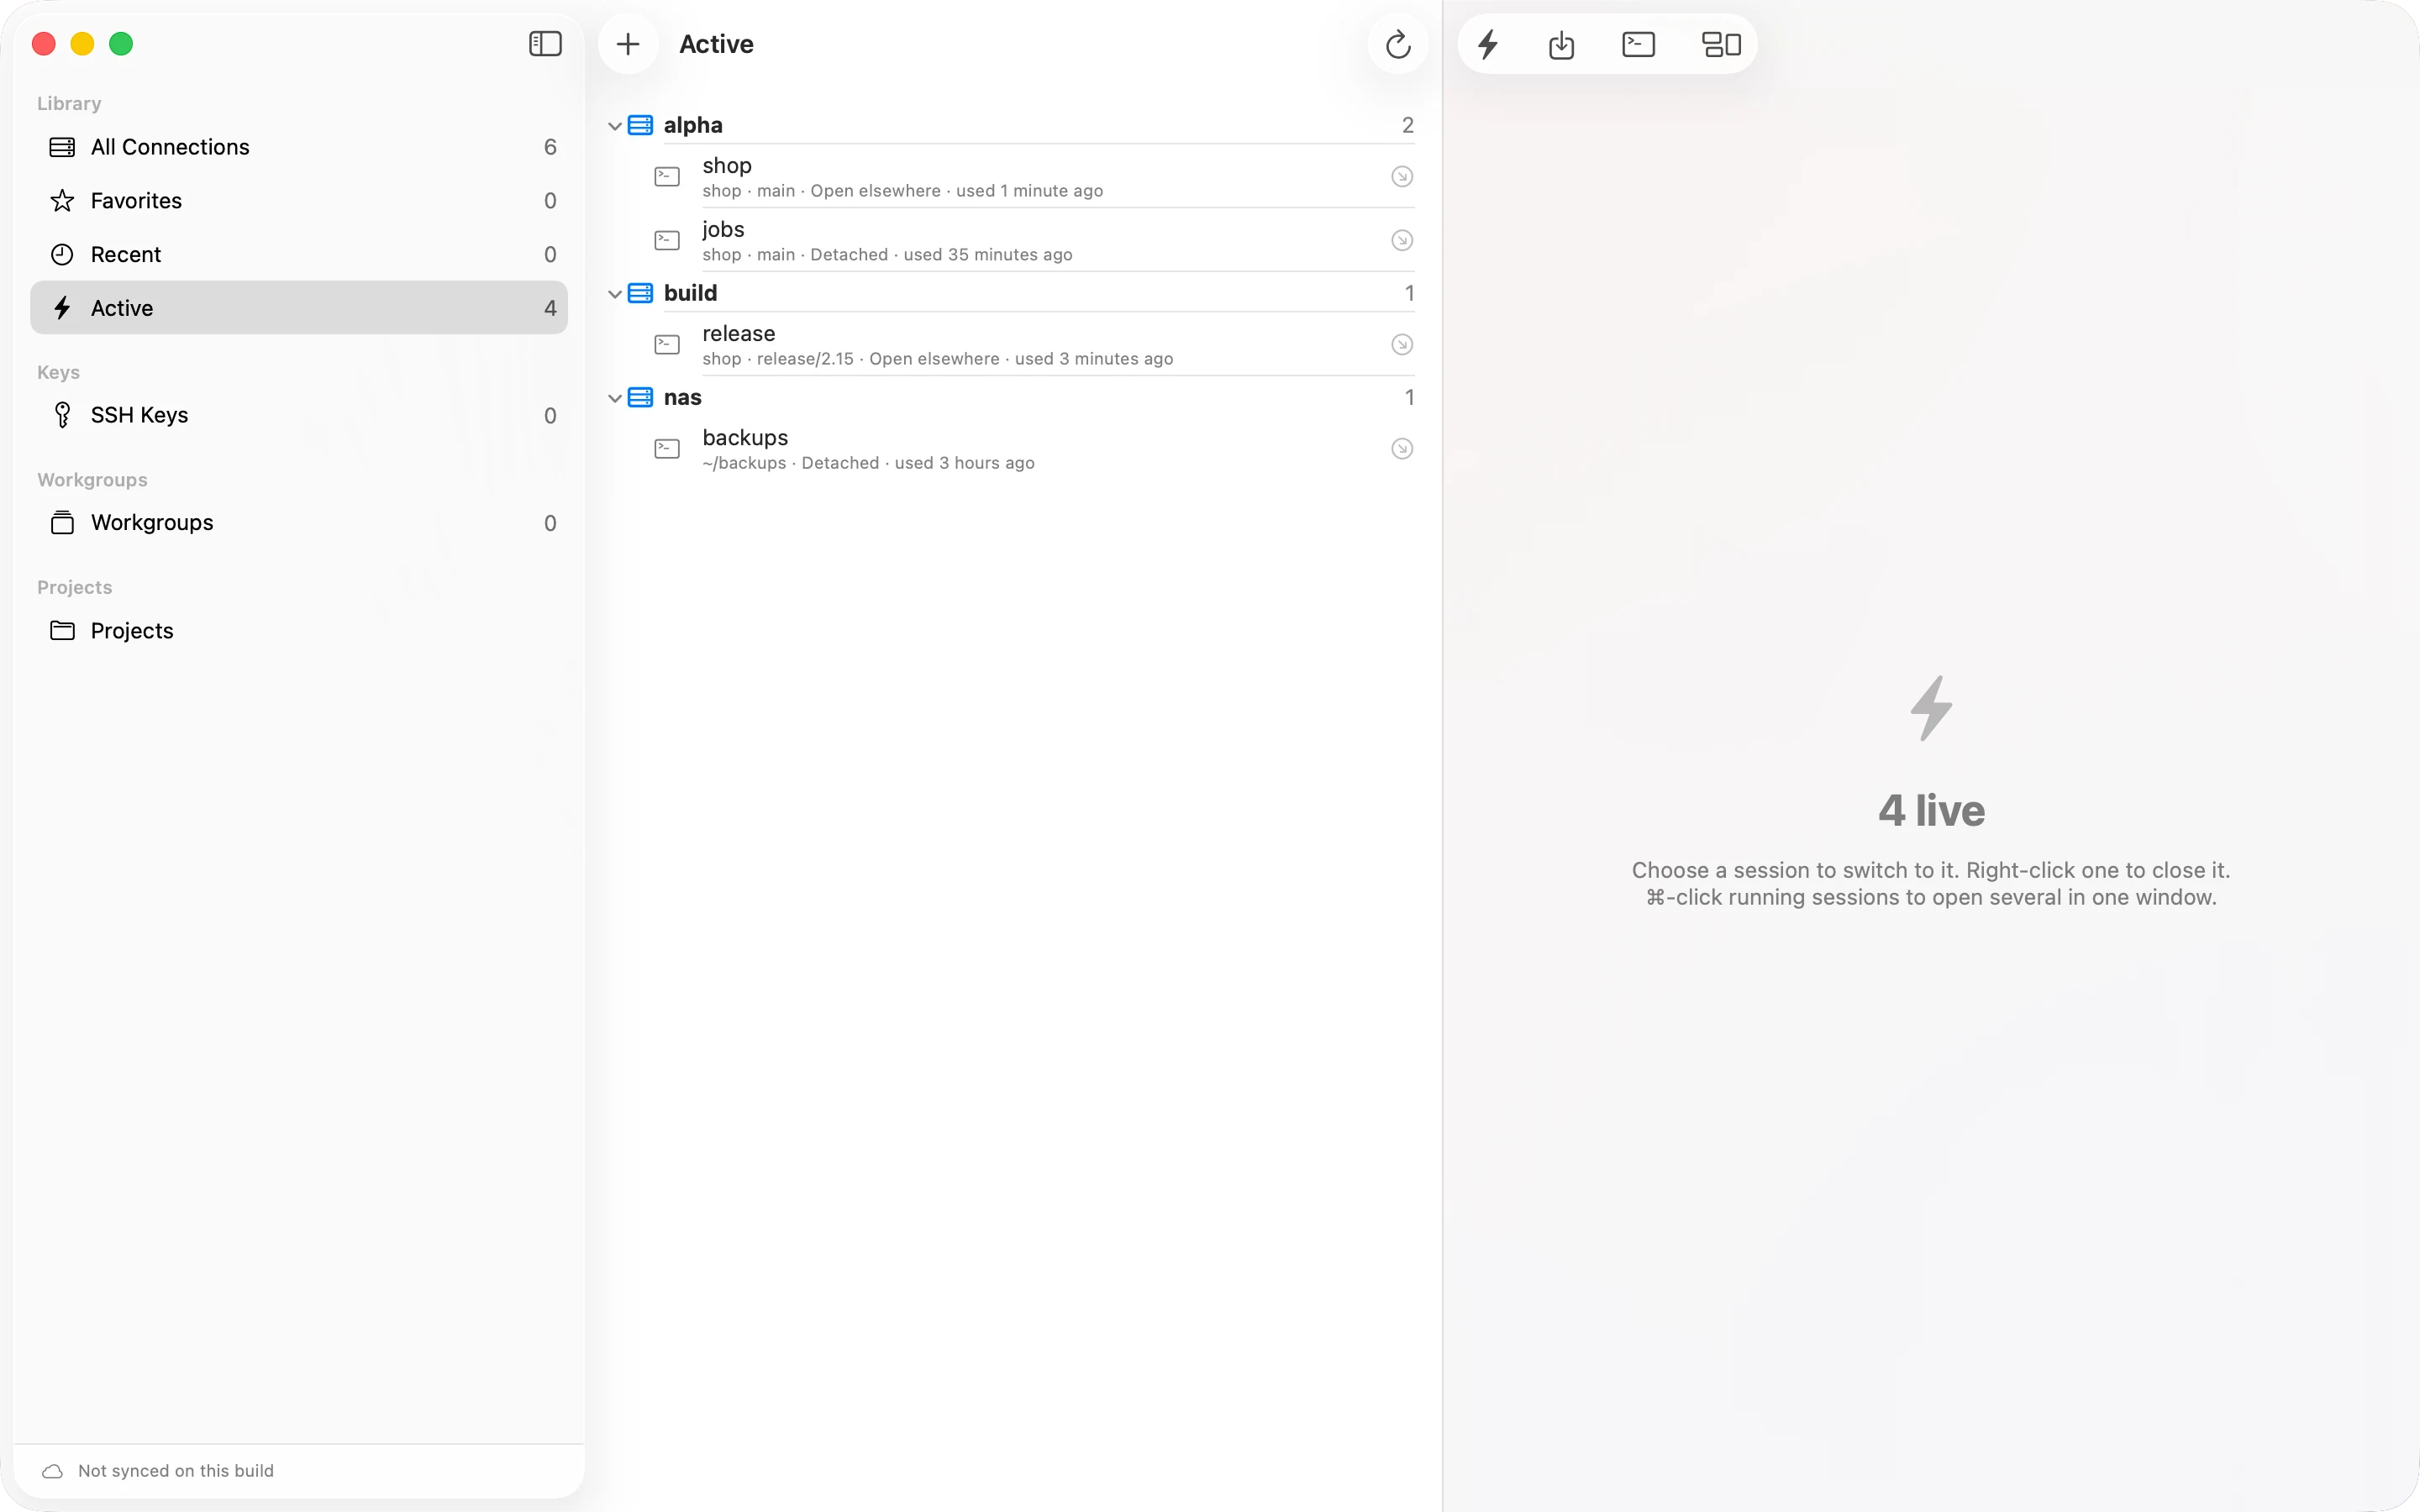Select the jobs session row

[x=1013, y=241]
